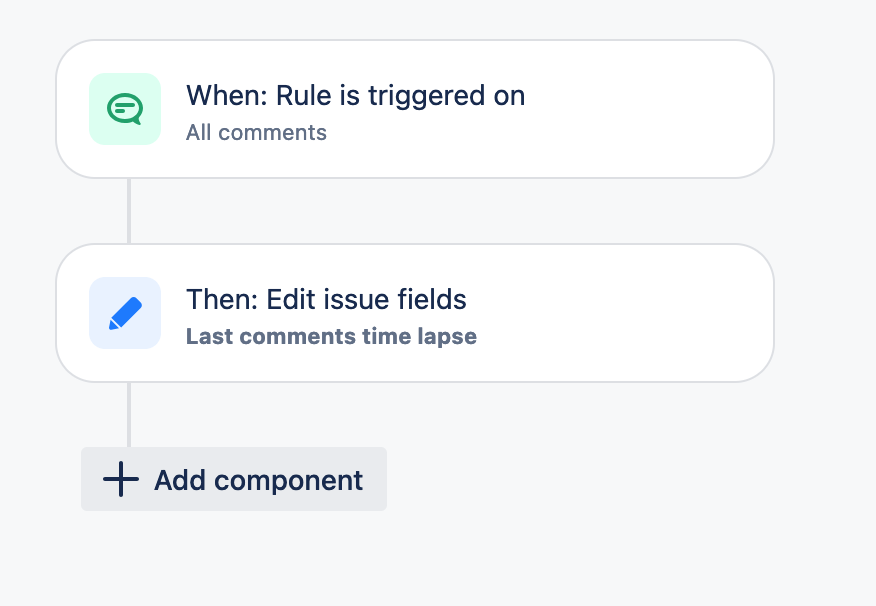Click the connector line between trigger and action
The width and height of the screenshot is (876, 606).
click(x=129, y=211)
